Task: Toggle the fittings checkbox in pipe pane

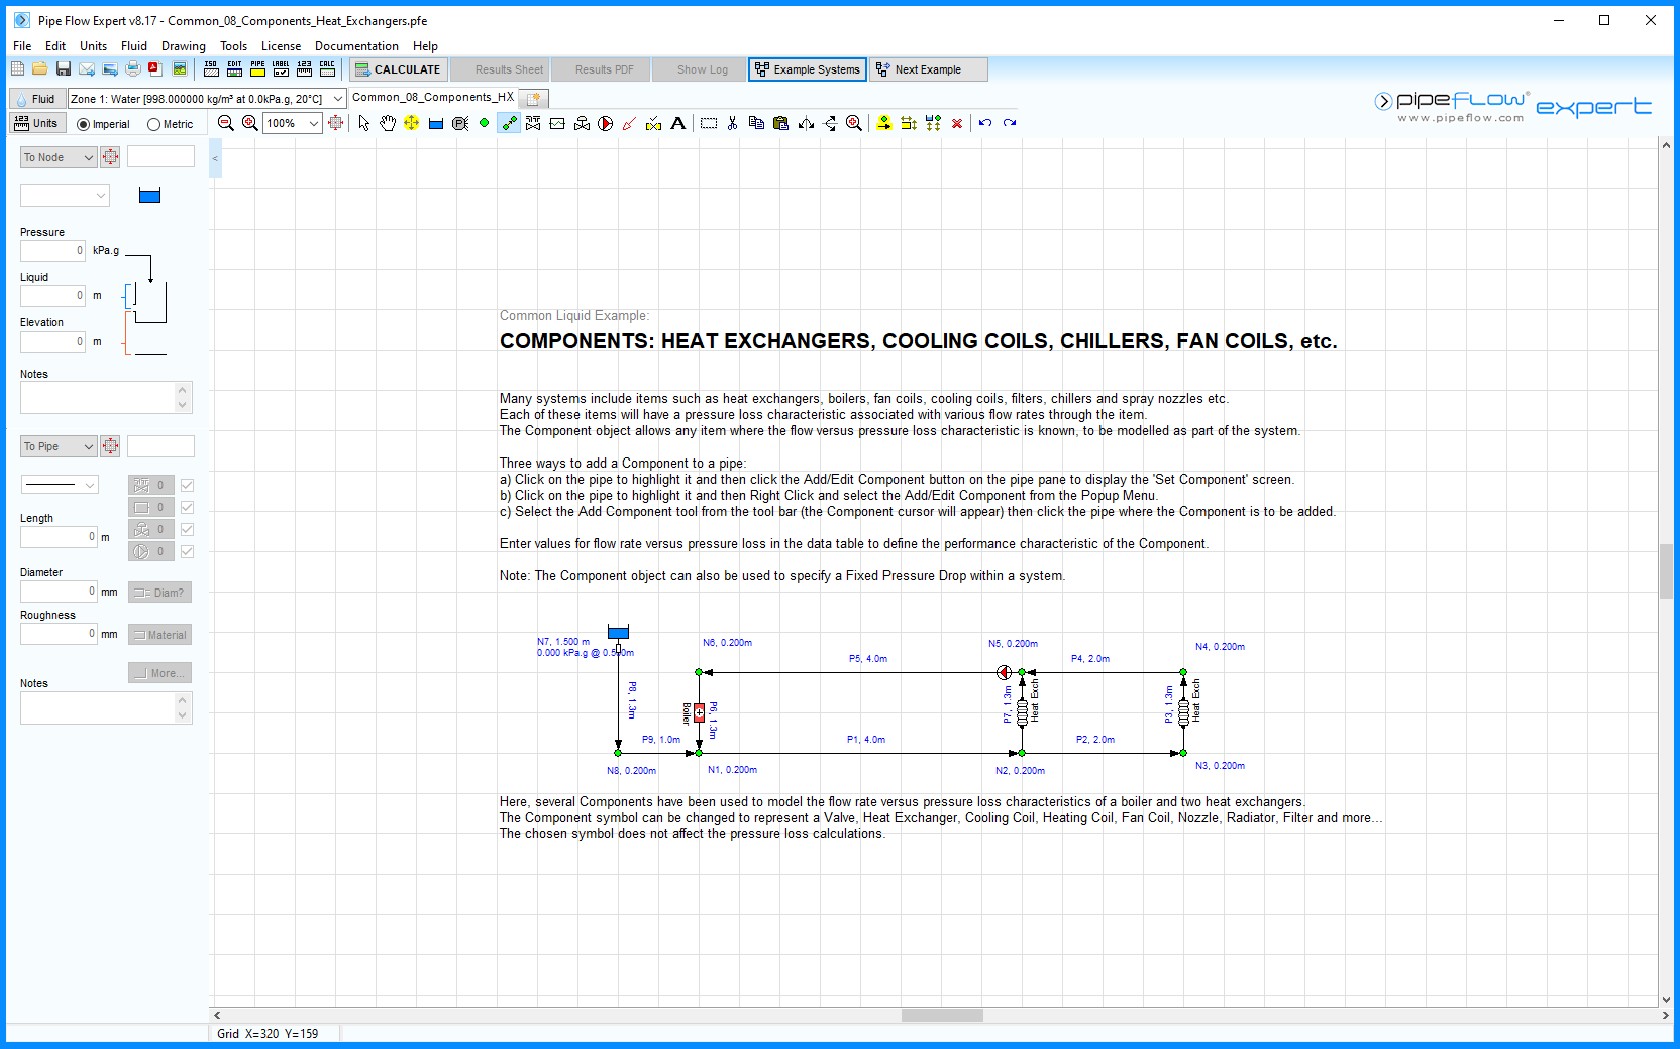Action: tap(187, 485)
